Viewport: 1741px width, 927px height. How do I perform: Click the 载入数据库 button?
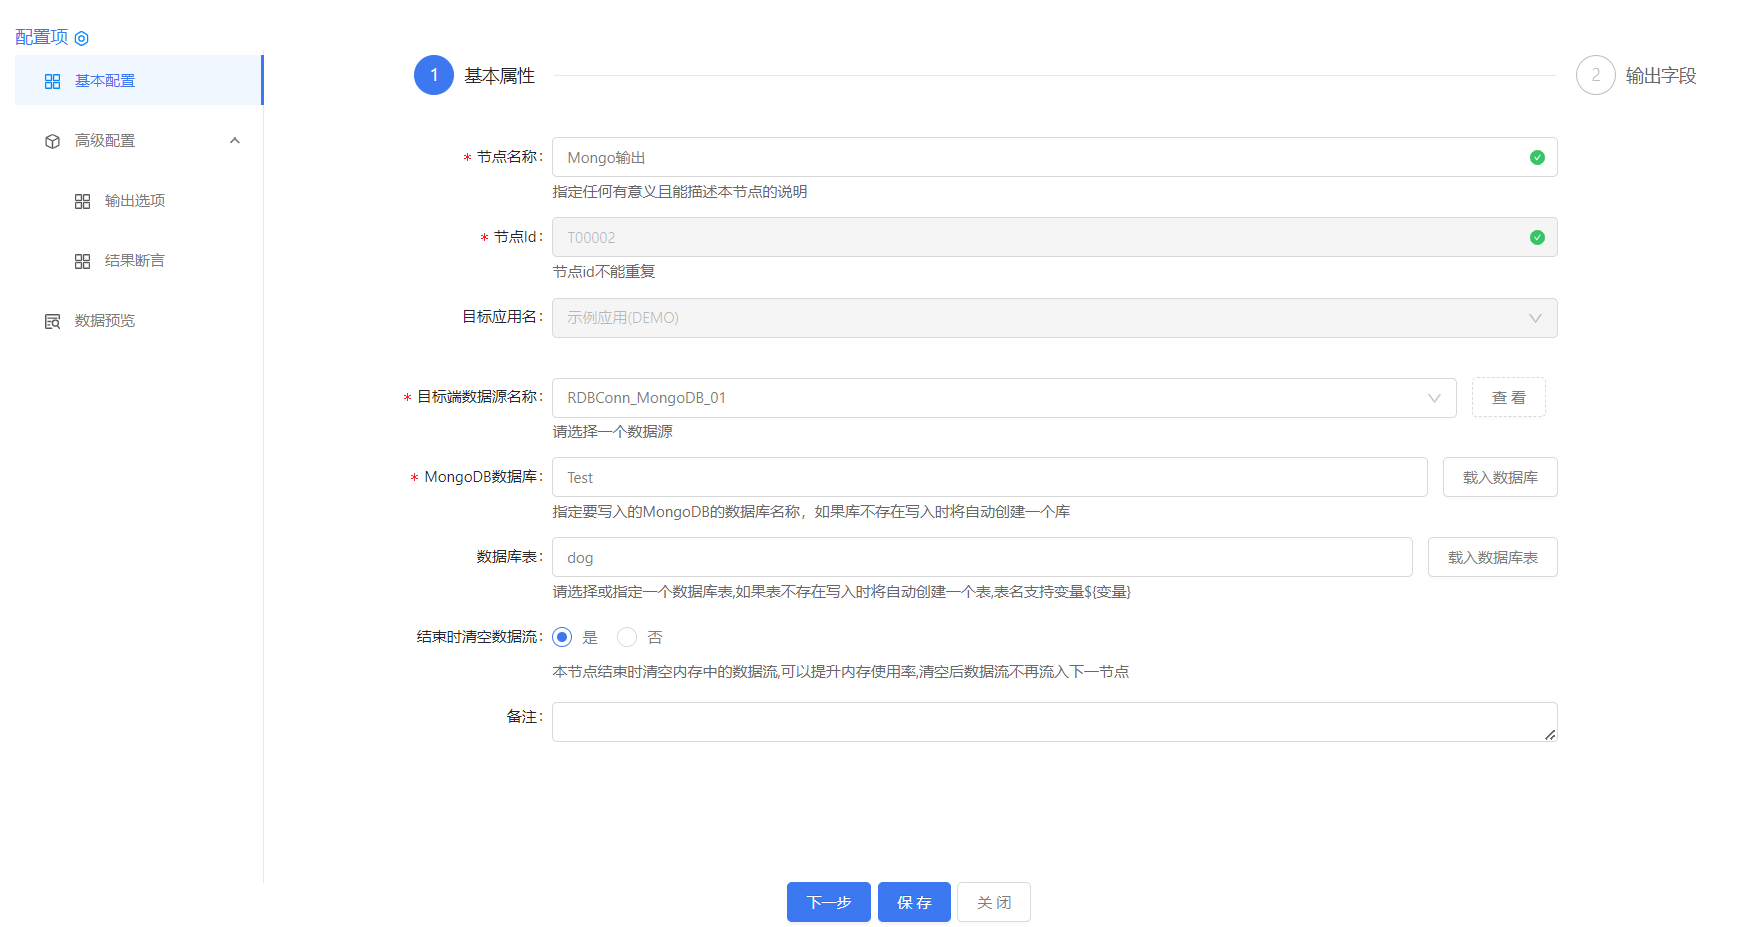tap(1499, 477)
